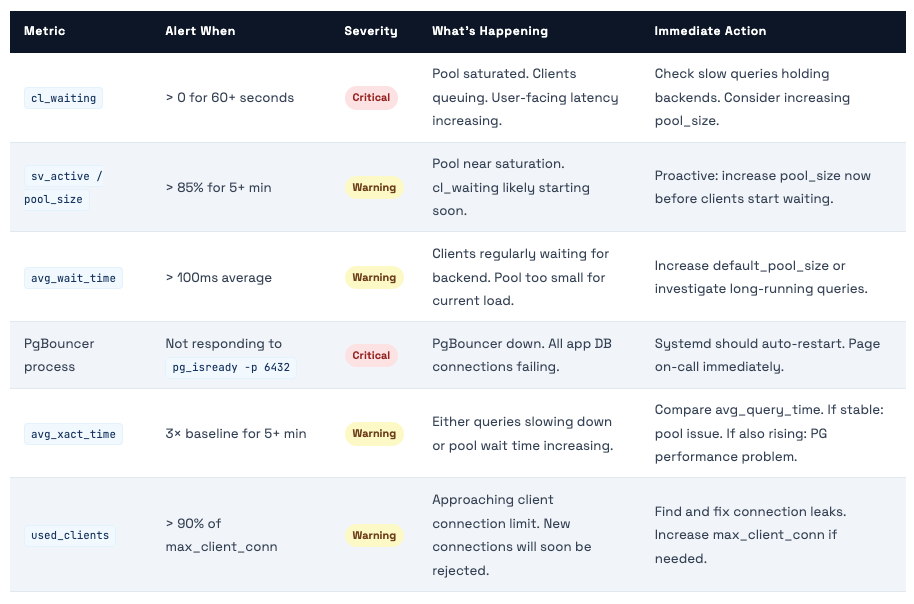Click the avg_xact_time metric code tag
This screenshot has height=604, width=914.
(x=73, y=434)
